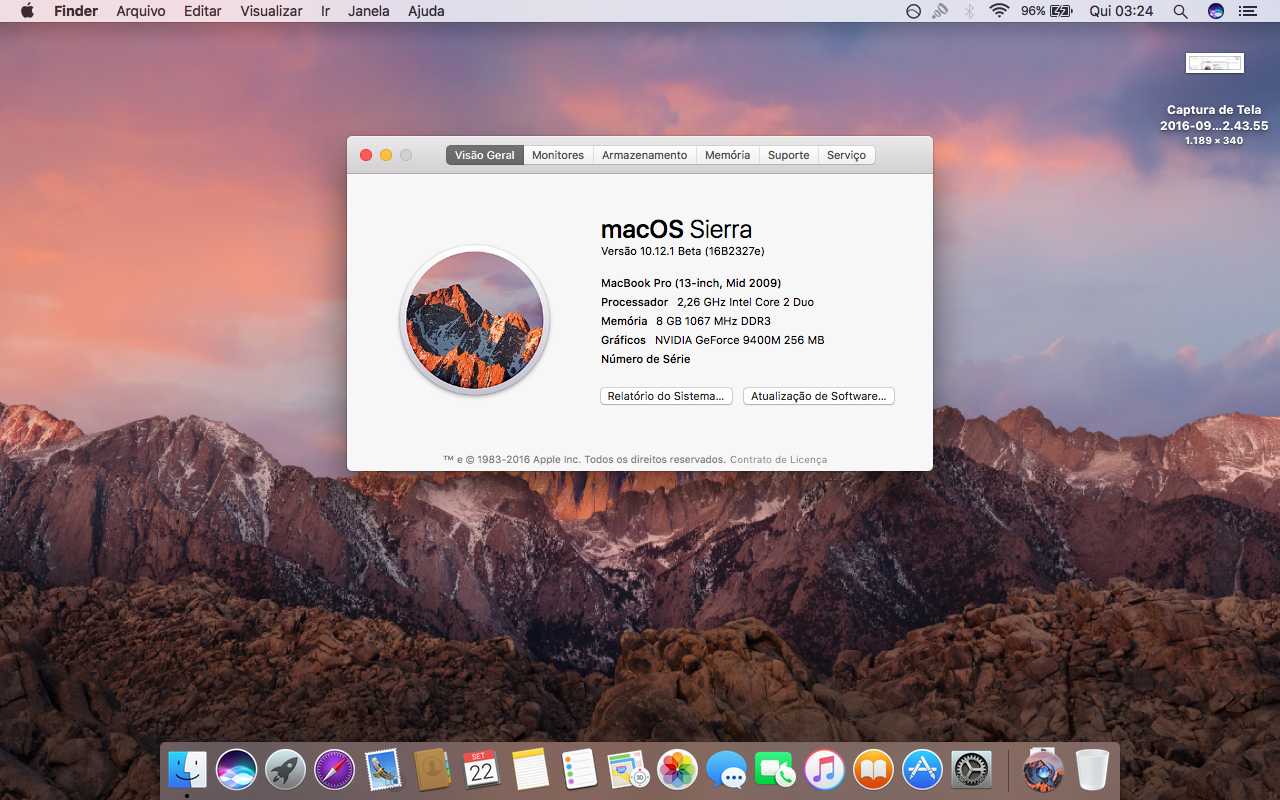Open Spotlight search magnifier
This screenshot has width=1280, height=800.
point(1180,11)
